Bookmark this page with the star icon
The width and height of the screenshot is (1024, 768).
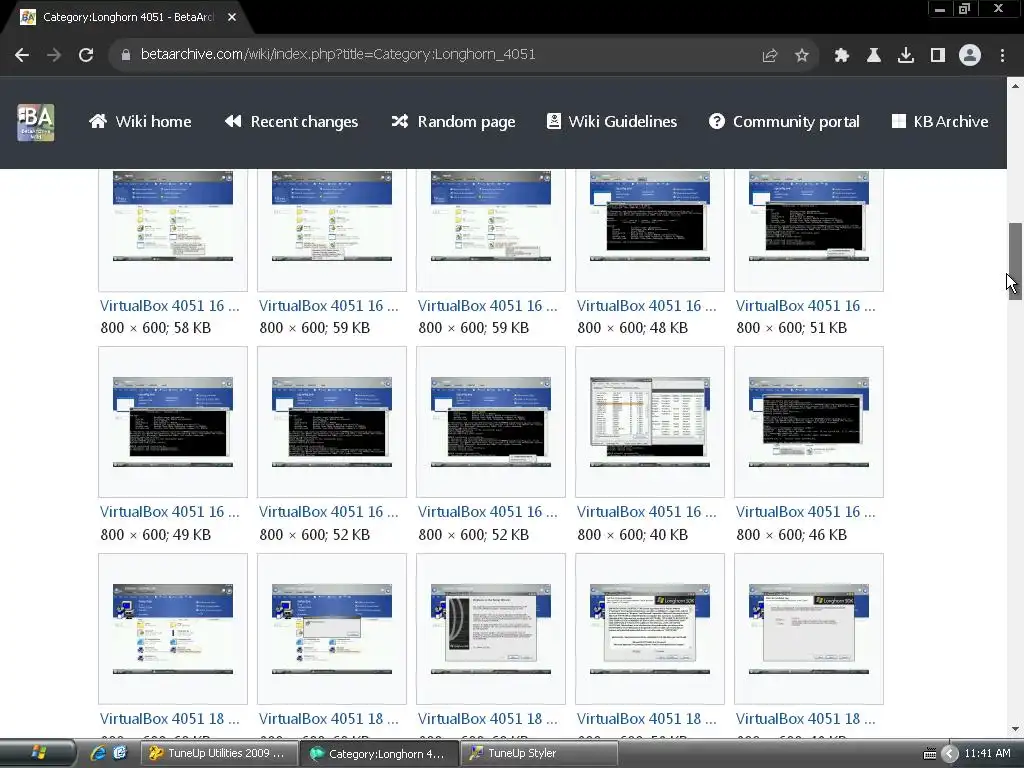click(802, 56)
